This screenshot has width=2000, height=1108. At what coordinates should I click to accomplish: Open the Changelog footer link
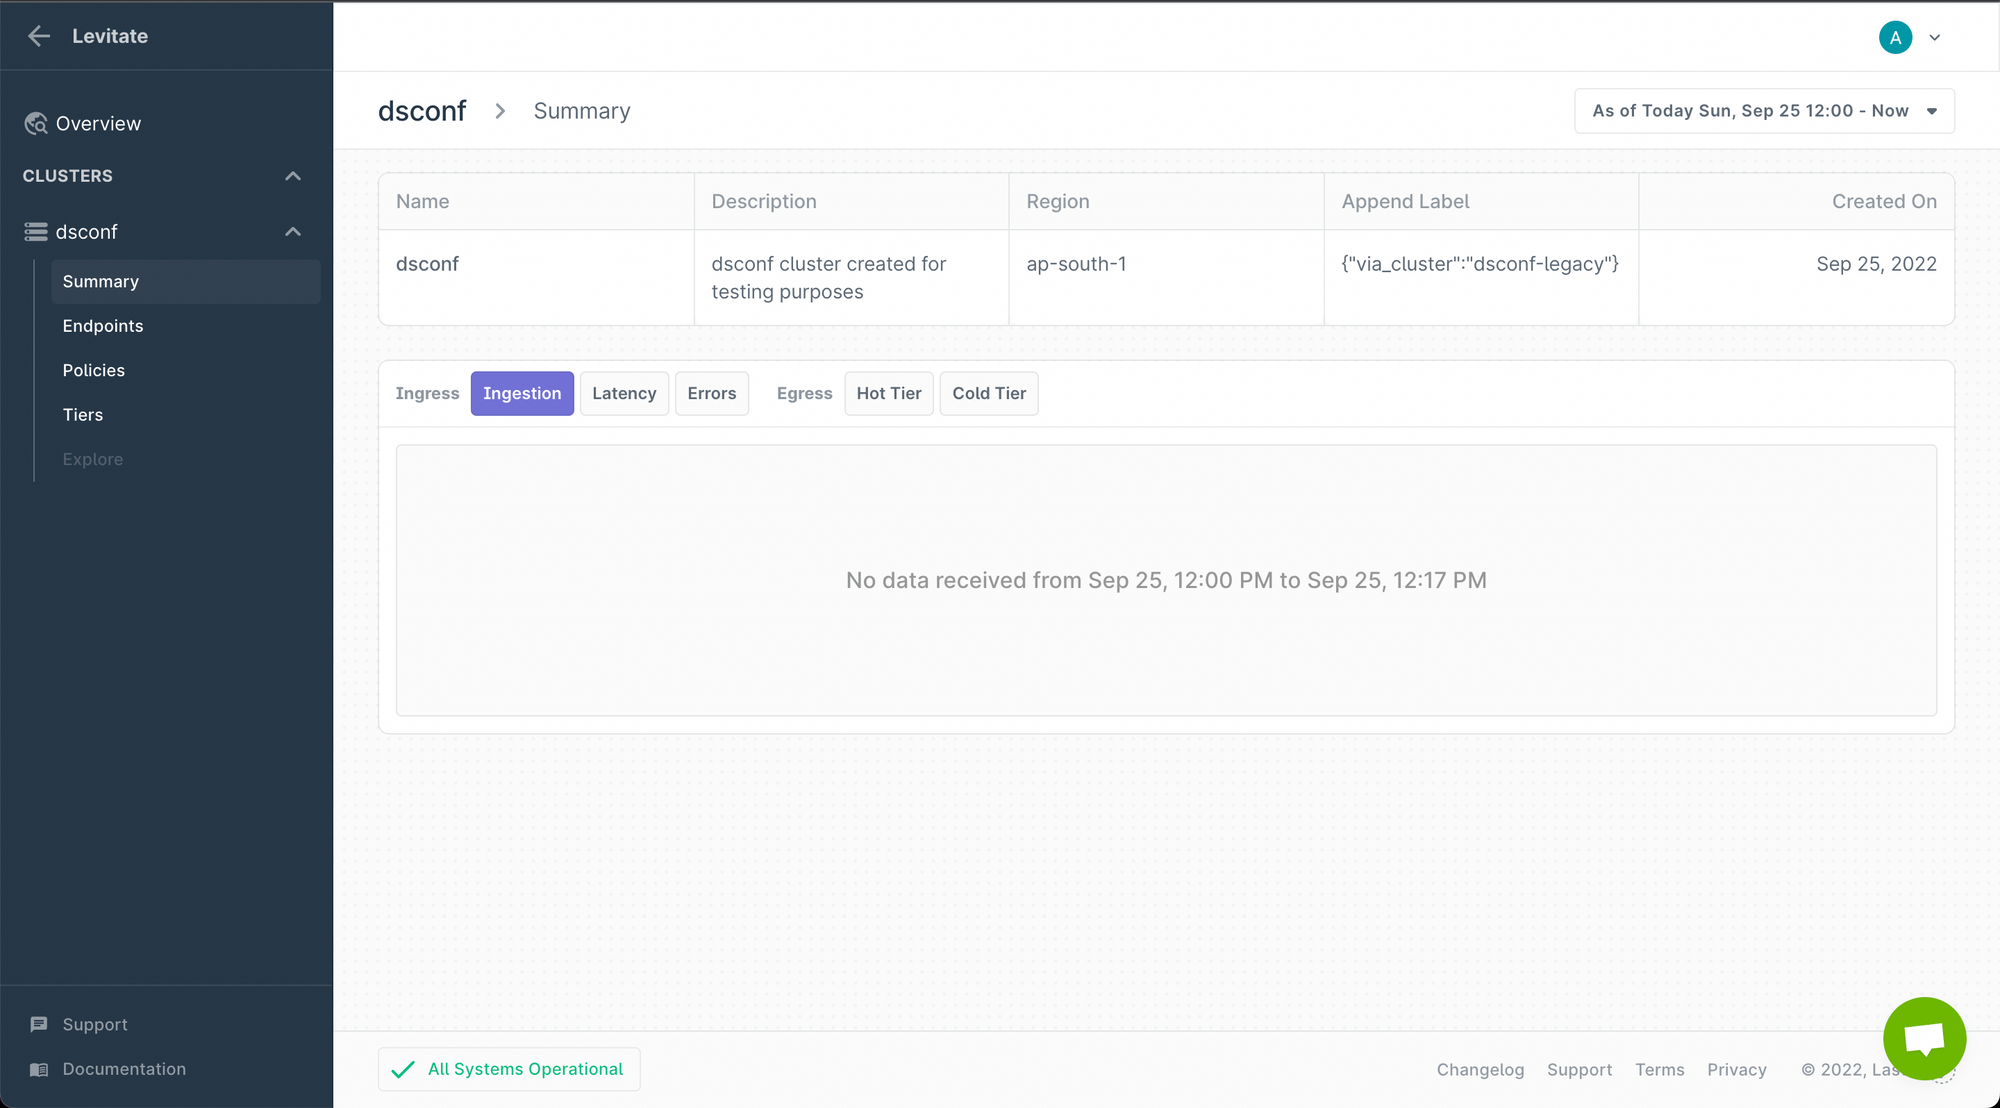1480,1070
